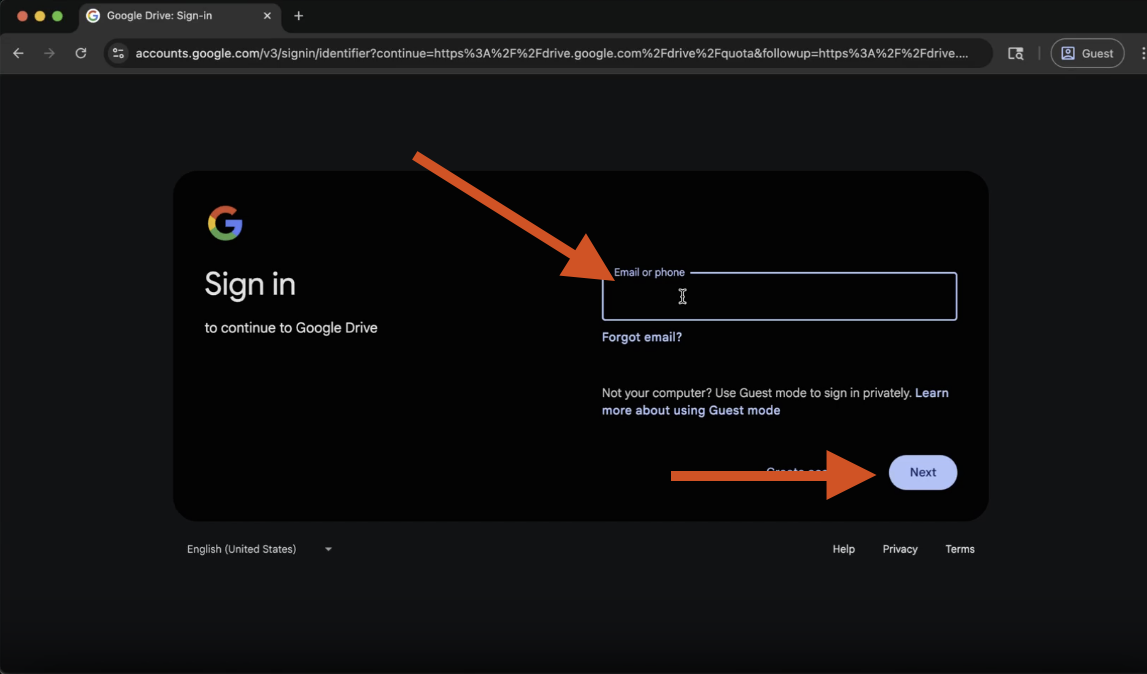The height and width of the screenshot is (674, 1147).
Task: Select the Google Drive: Sign-in tab
Action: point(179,16)
